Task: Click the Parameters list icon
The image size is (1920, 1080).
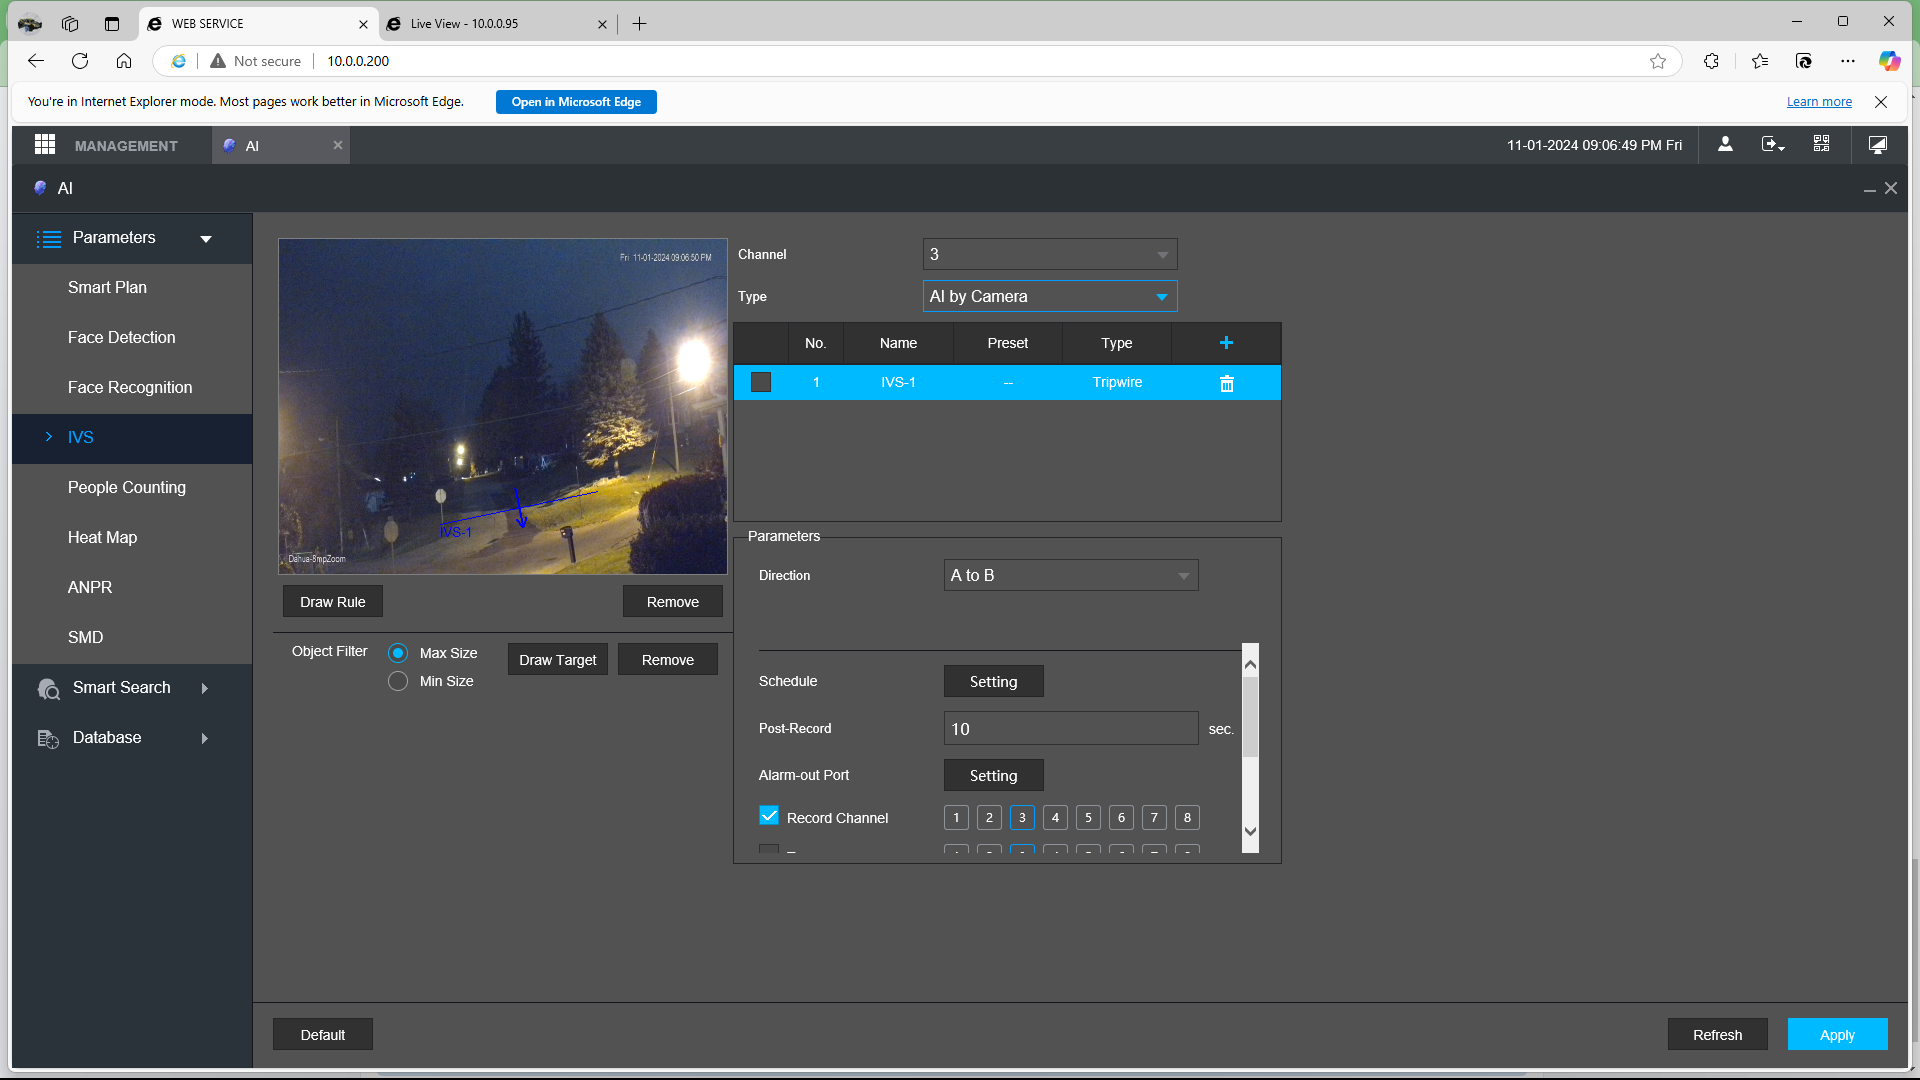Action: [x=48, y=238]
